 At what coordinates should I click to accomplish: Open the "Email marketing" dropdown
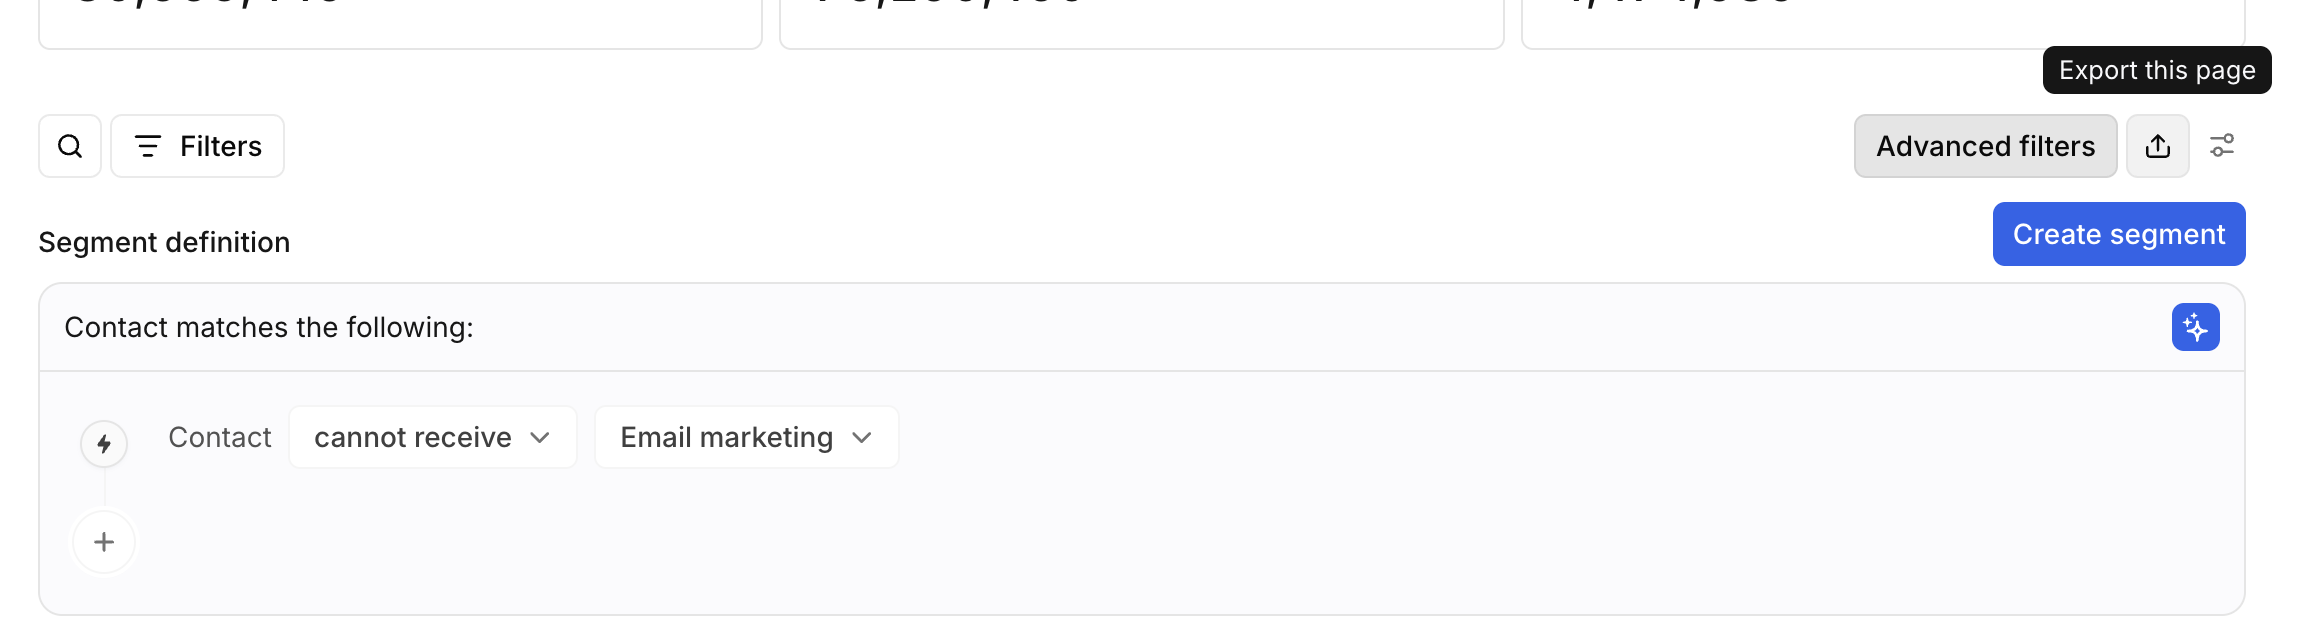point(727,437)
